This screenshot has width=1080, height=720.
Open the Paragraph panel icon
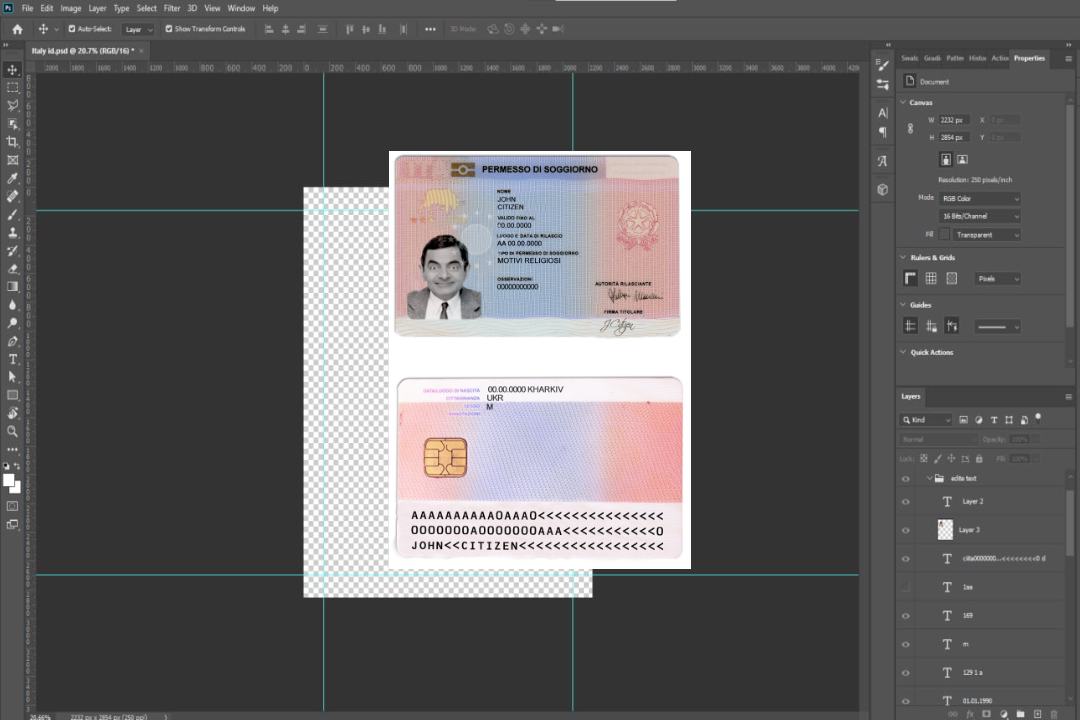pyautogui.click(x=883, y=132)
